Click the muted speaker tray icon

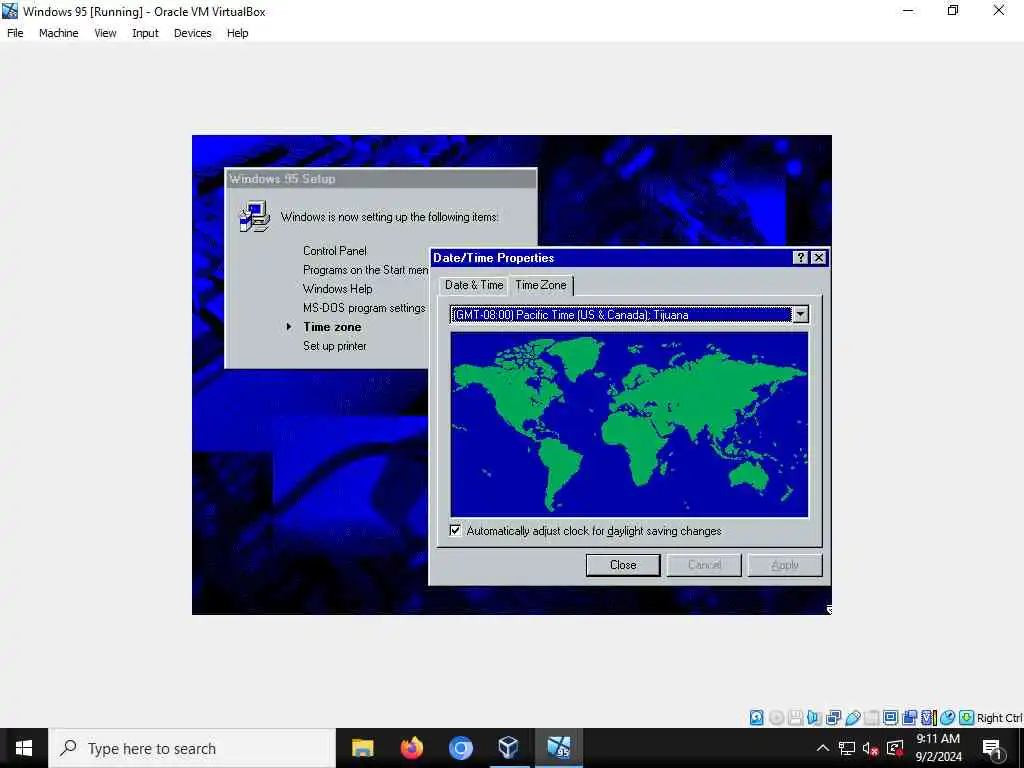click(871, 748)
